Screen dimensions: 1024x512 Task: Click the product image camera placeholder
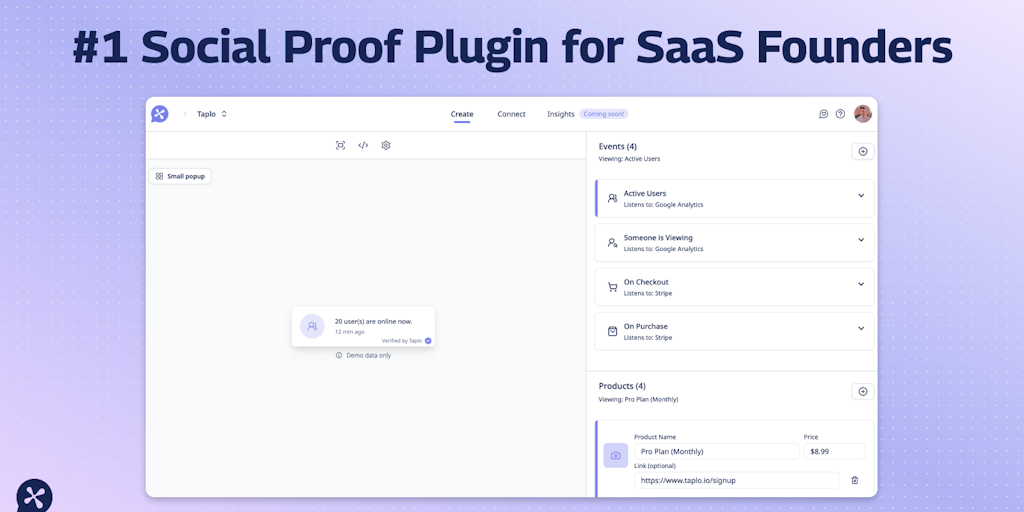(x=615, y=455)
